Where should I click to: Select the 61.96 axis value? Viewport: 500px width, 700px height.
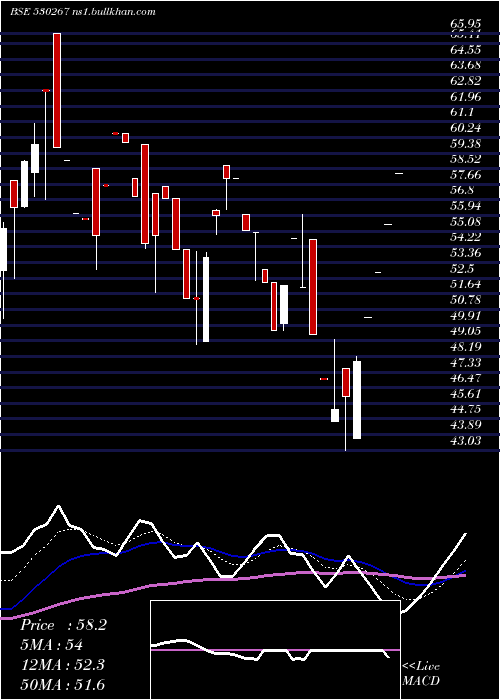click(466, 96)
